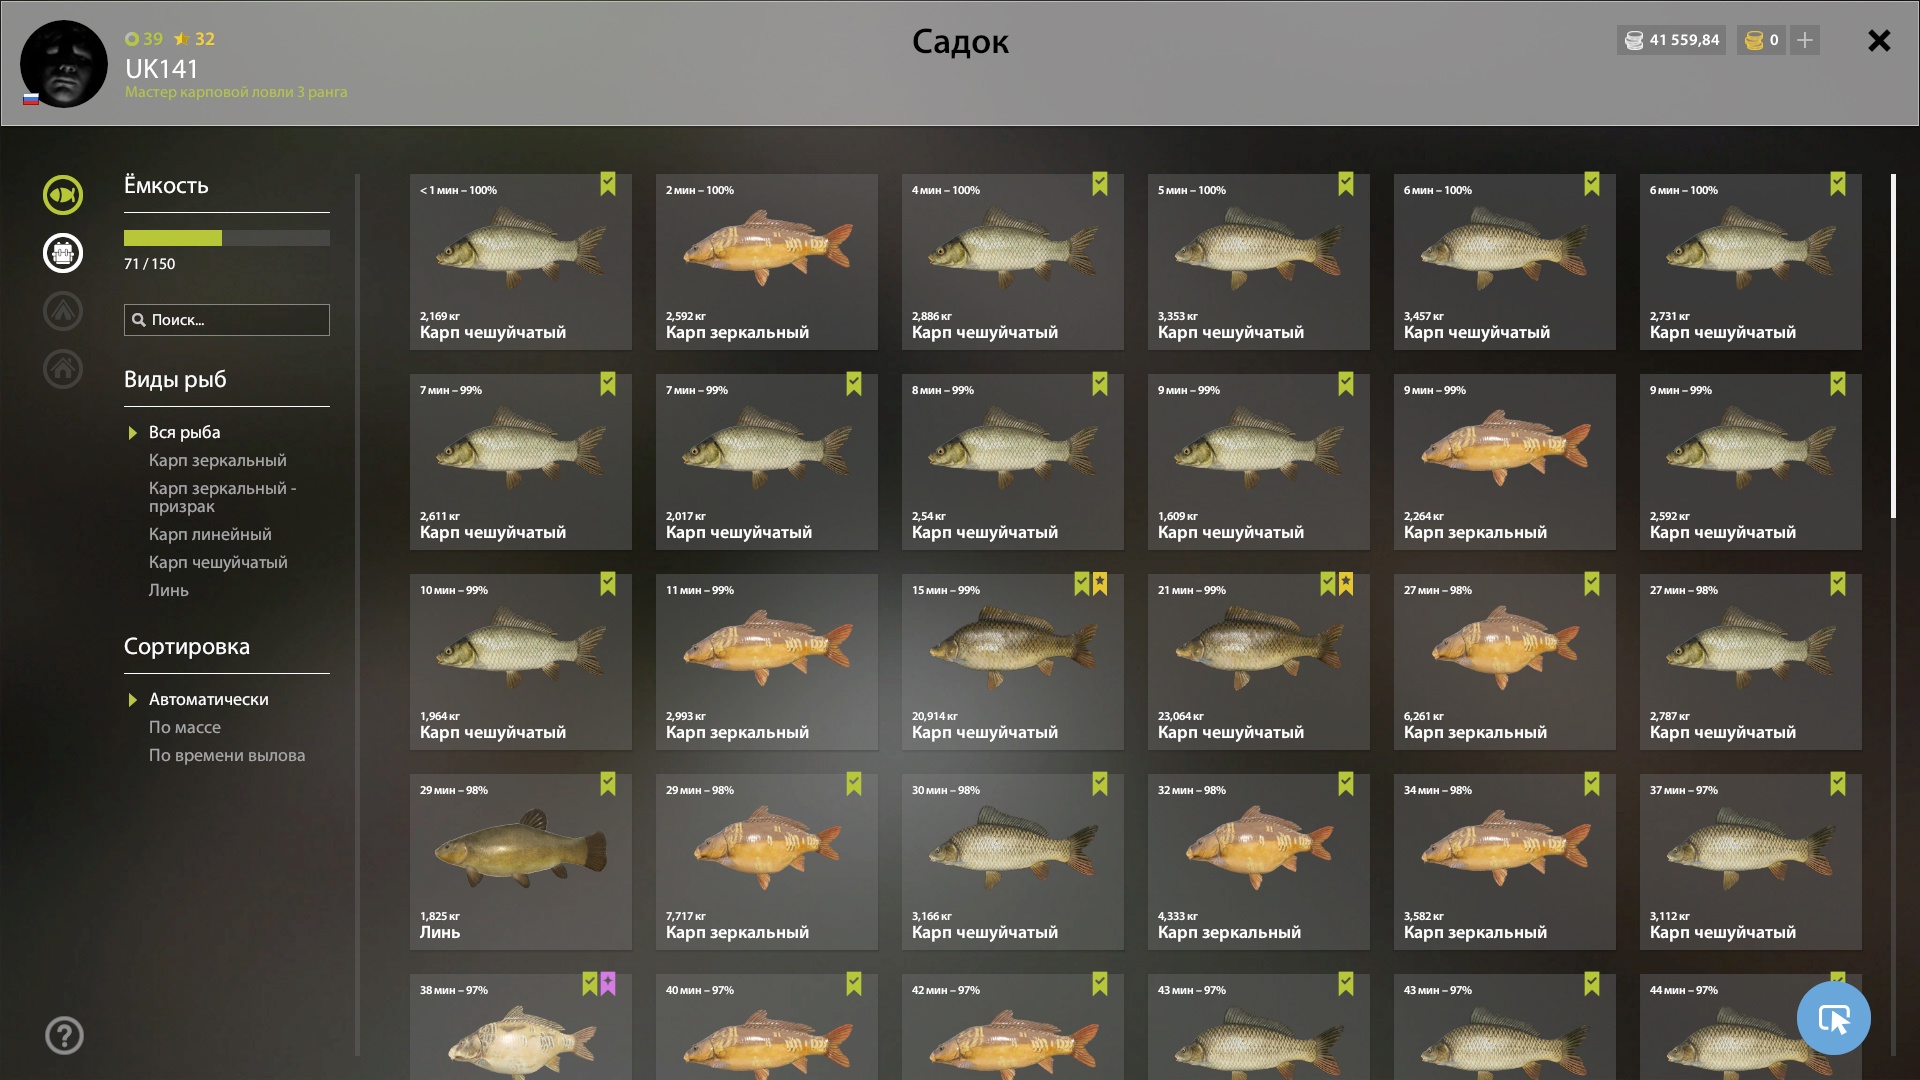The image size is (1920, 1080).
Task: Select the fish keepnet sidebar icon
Action: [x=63, y=195]
